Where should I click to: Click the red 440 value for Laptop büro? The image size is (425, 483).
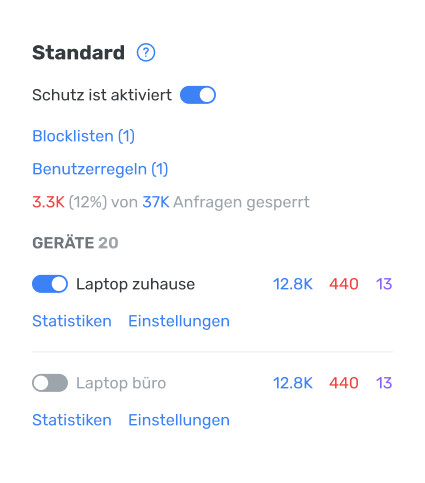(344, 383)
